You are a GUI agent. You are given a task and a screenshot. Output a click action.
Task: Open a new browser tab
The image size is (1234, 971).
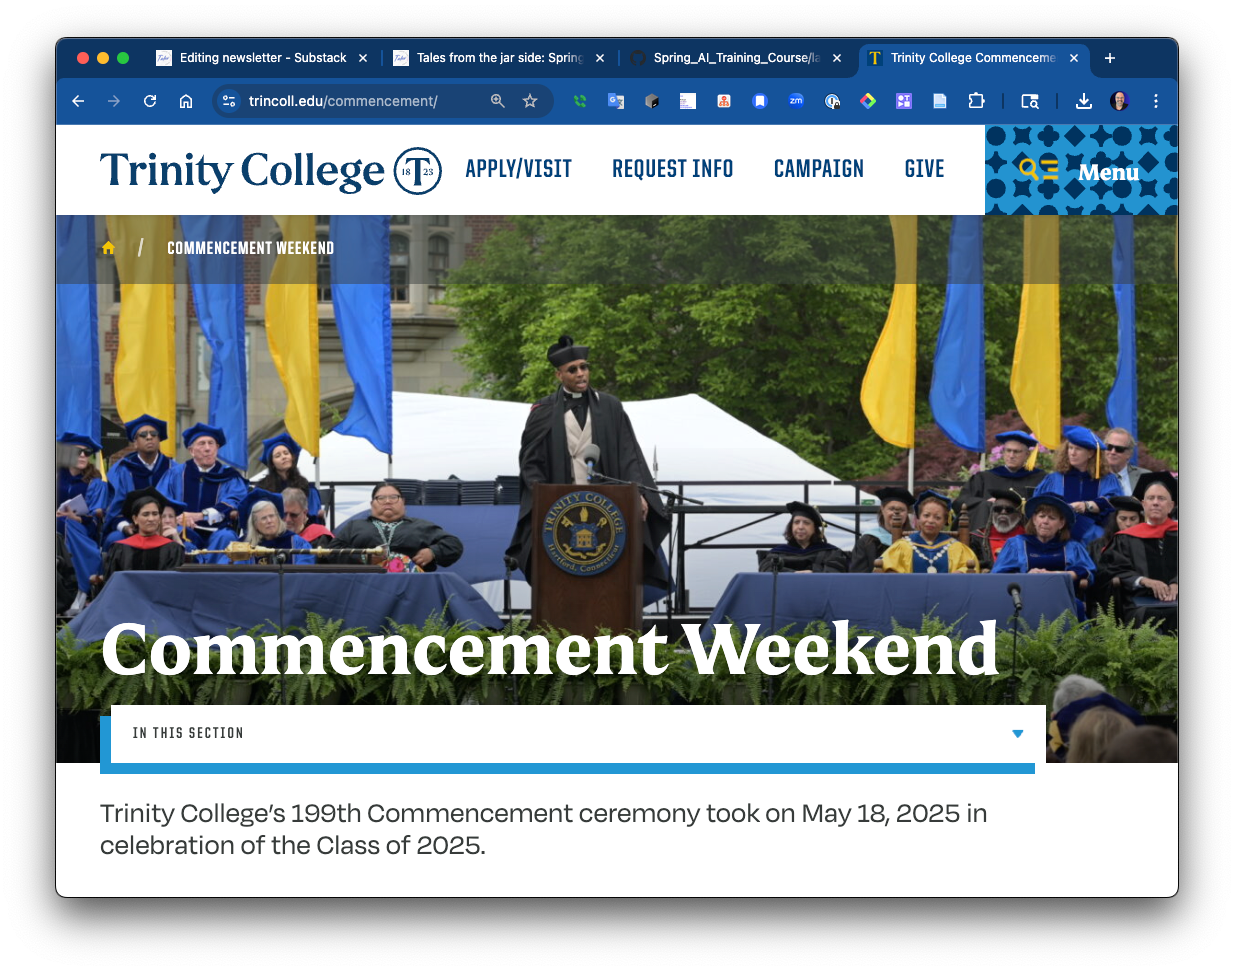1110,58
